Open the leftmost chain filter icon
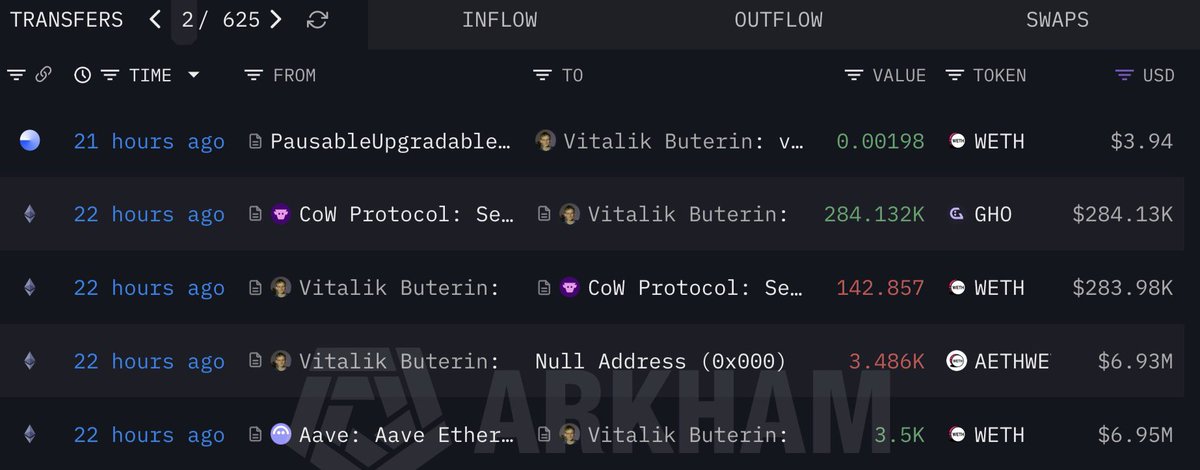The height and width of the screenshot is (470, 1200). (x=16, y=75)
